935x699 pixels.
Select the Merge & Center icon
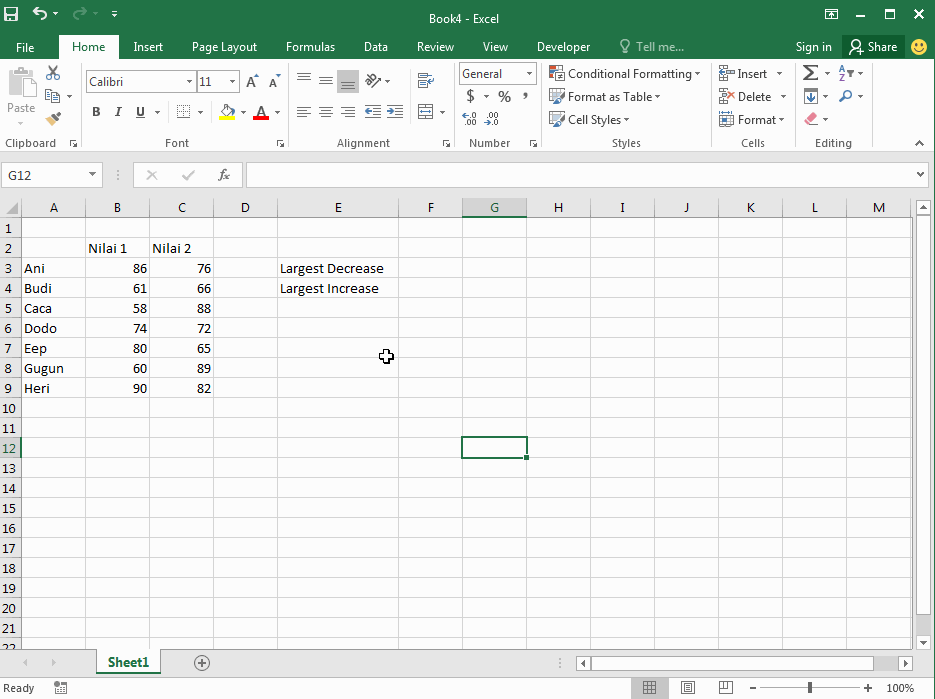(x=425, y=112)
